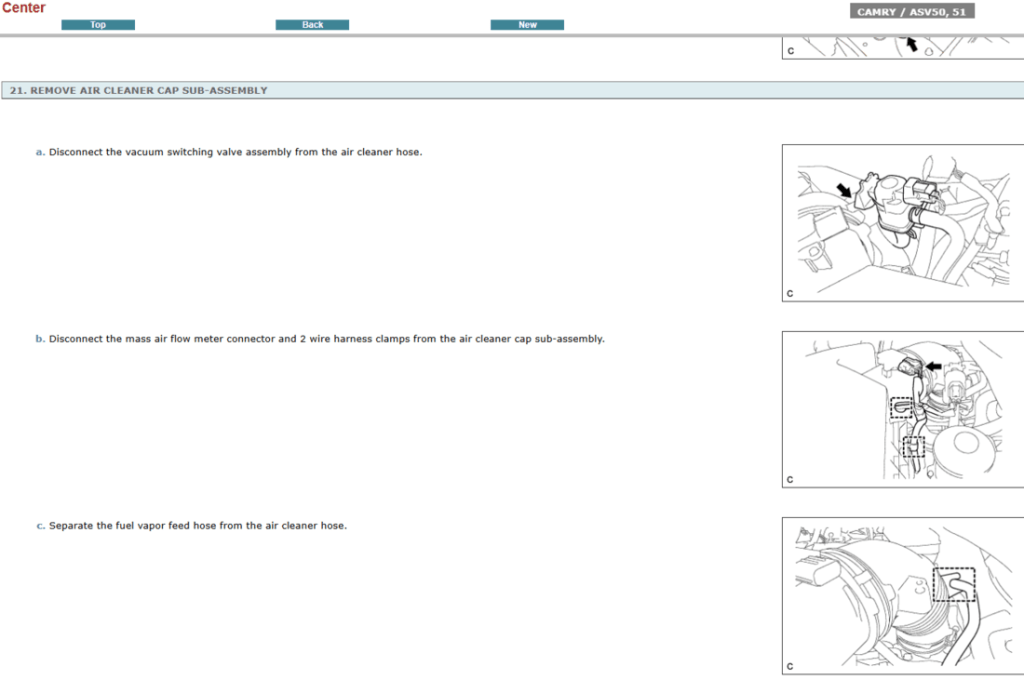Click the partially visible illustration at the top
The height and width of the screenshot is (693, 1024).
coord(902,48)
